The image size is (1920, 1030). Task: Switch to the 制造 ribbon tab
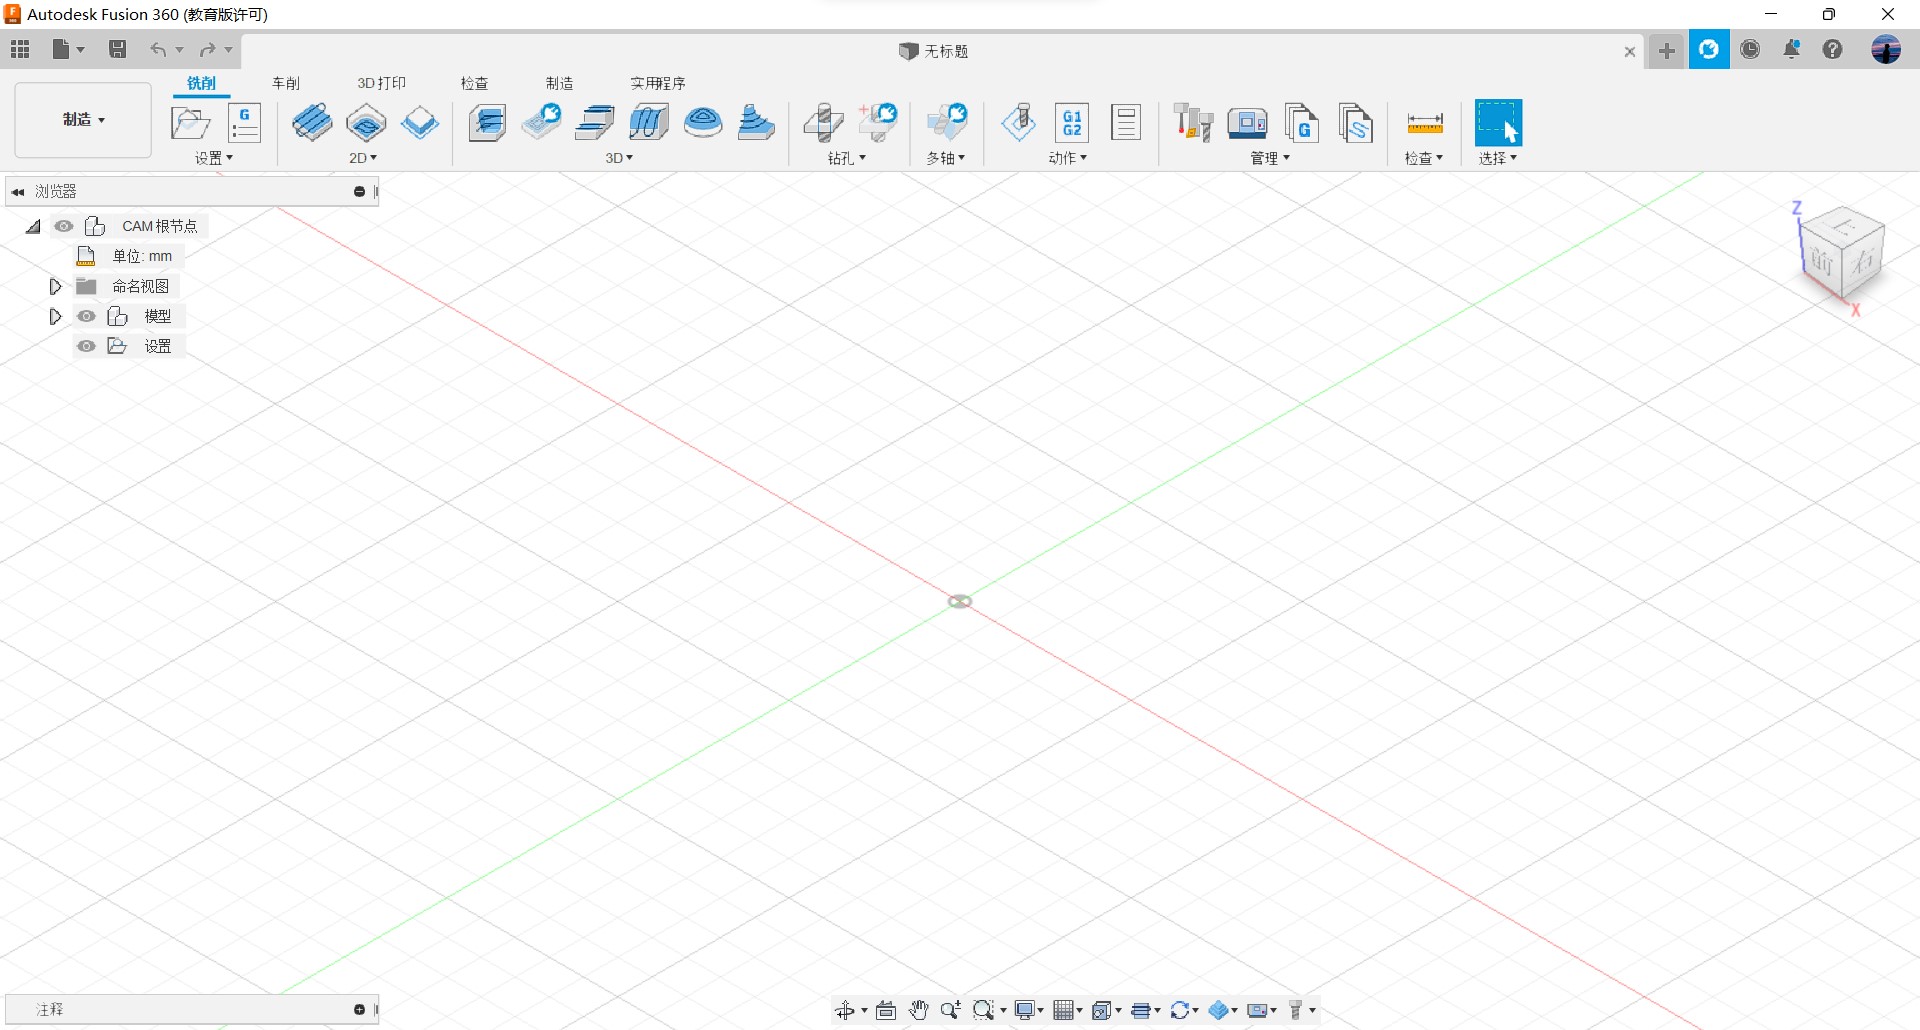pos(559,83)
